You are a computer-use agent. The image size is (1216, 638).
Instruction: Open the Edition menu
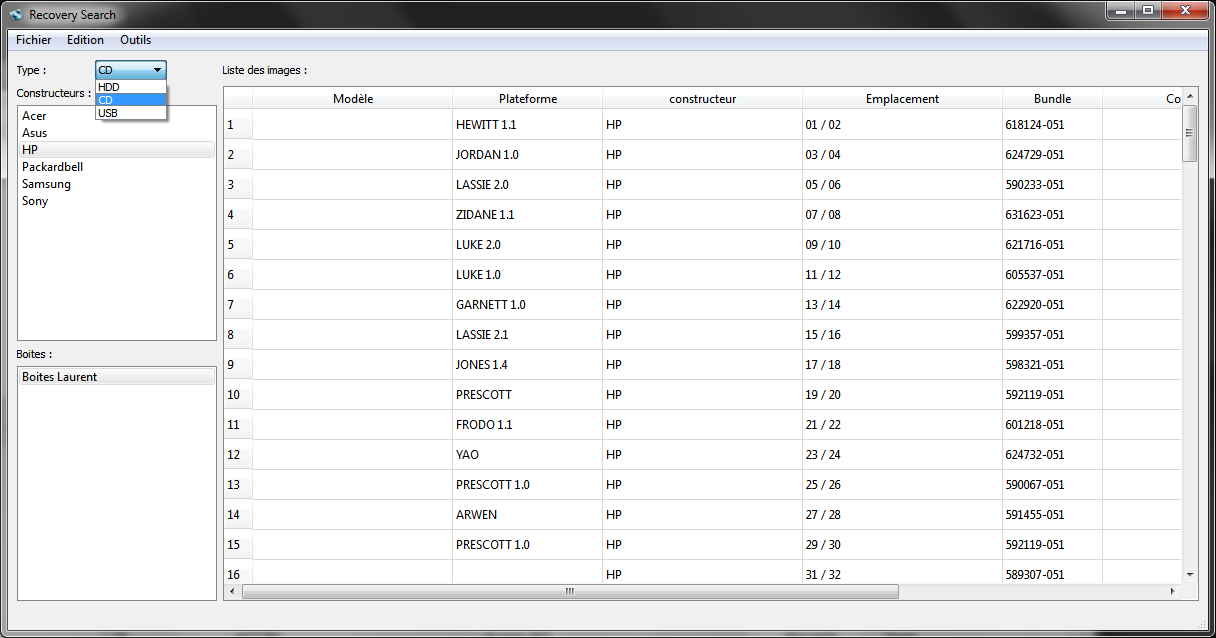[x=85, y=40]
